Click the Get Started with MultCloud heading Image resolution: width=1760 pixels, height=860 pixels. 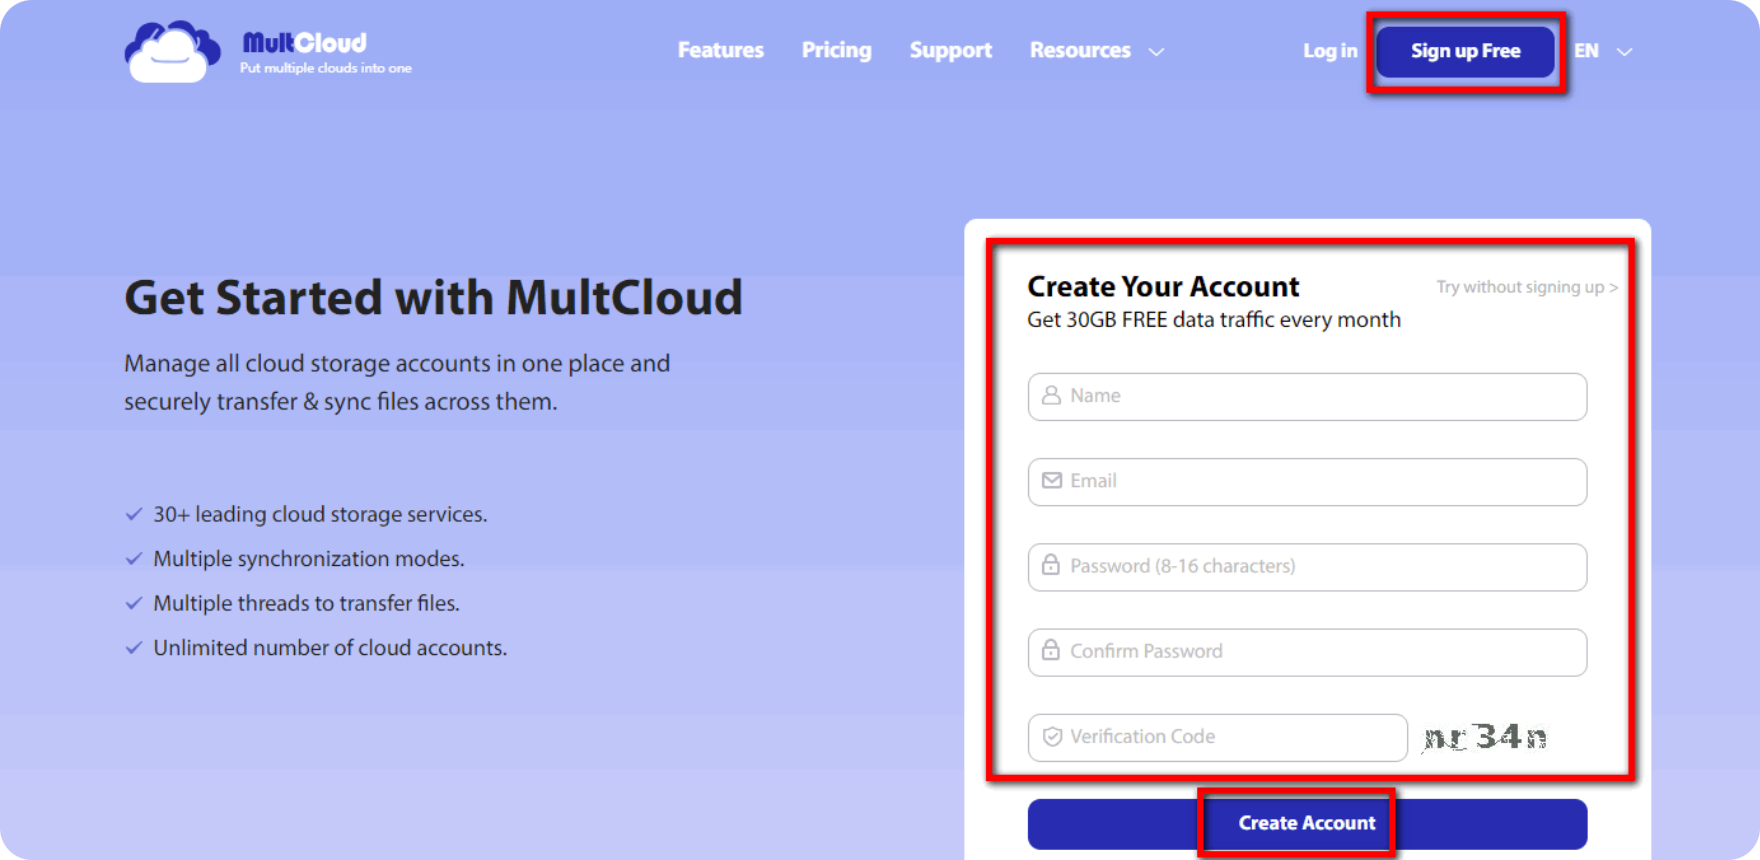click(x=433, y=298)
